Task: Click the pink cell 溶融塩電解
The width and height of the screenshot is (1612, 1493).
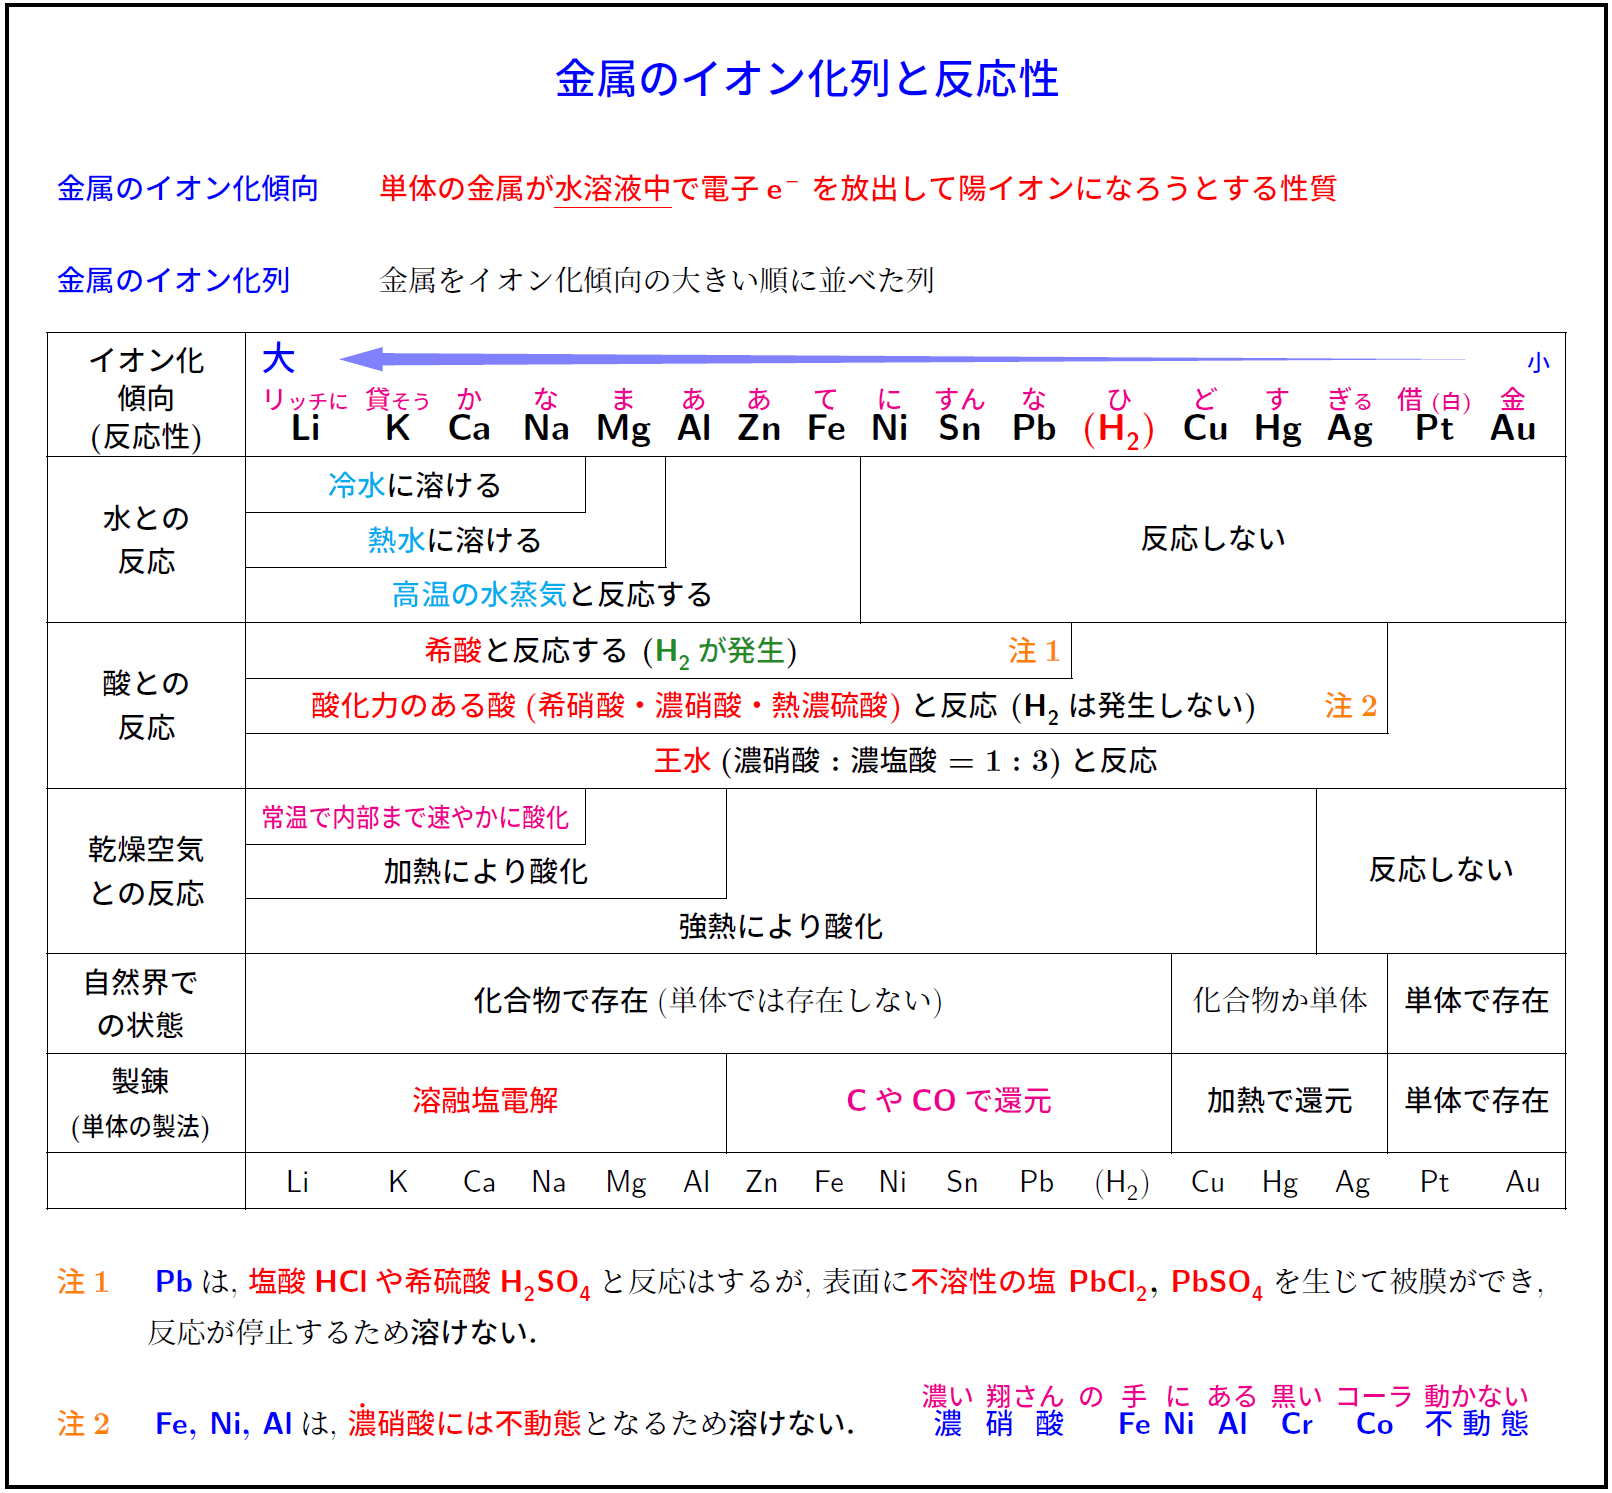Action: pyautogui.click(x=485, y=1101)
